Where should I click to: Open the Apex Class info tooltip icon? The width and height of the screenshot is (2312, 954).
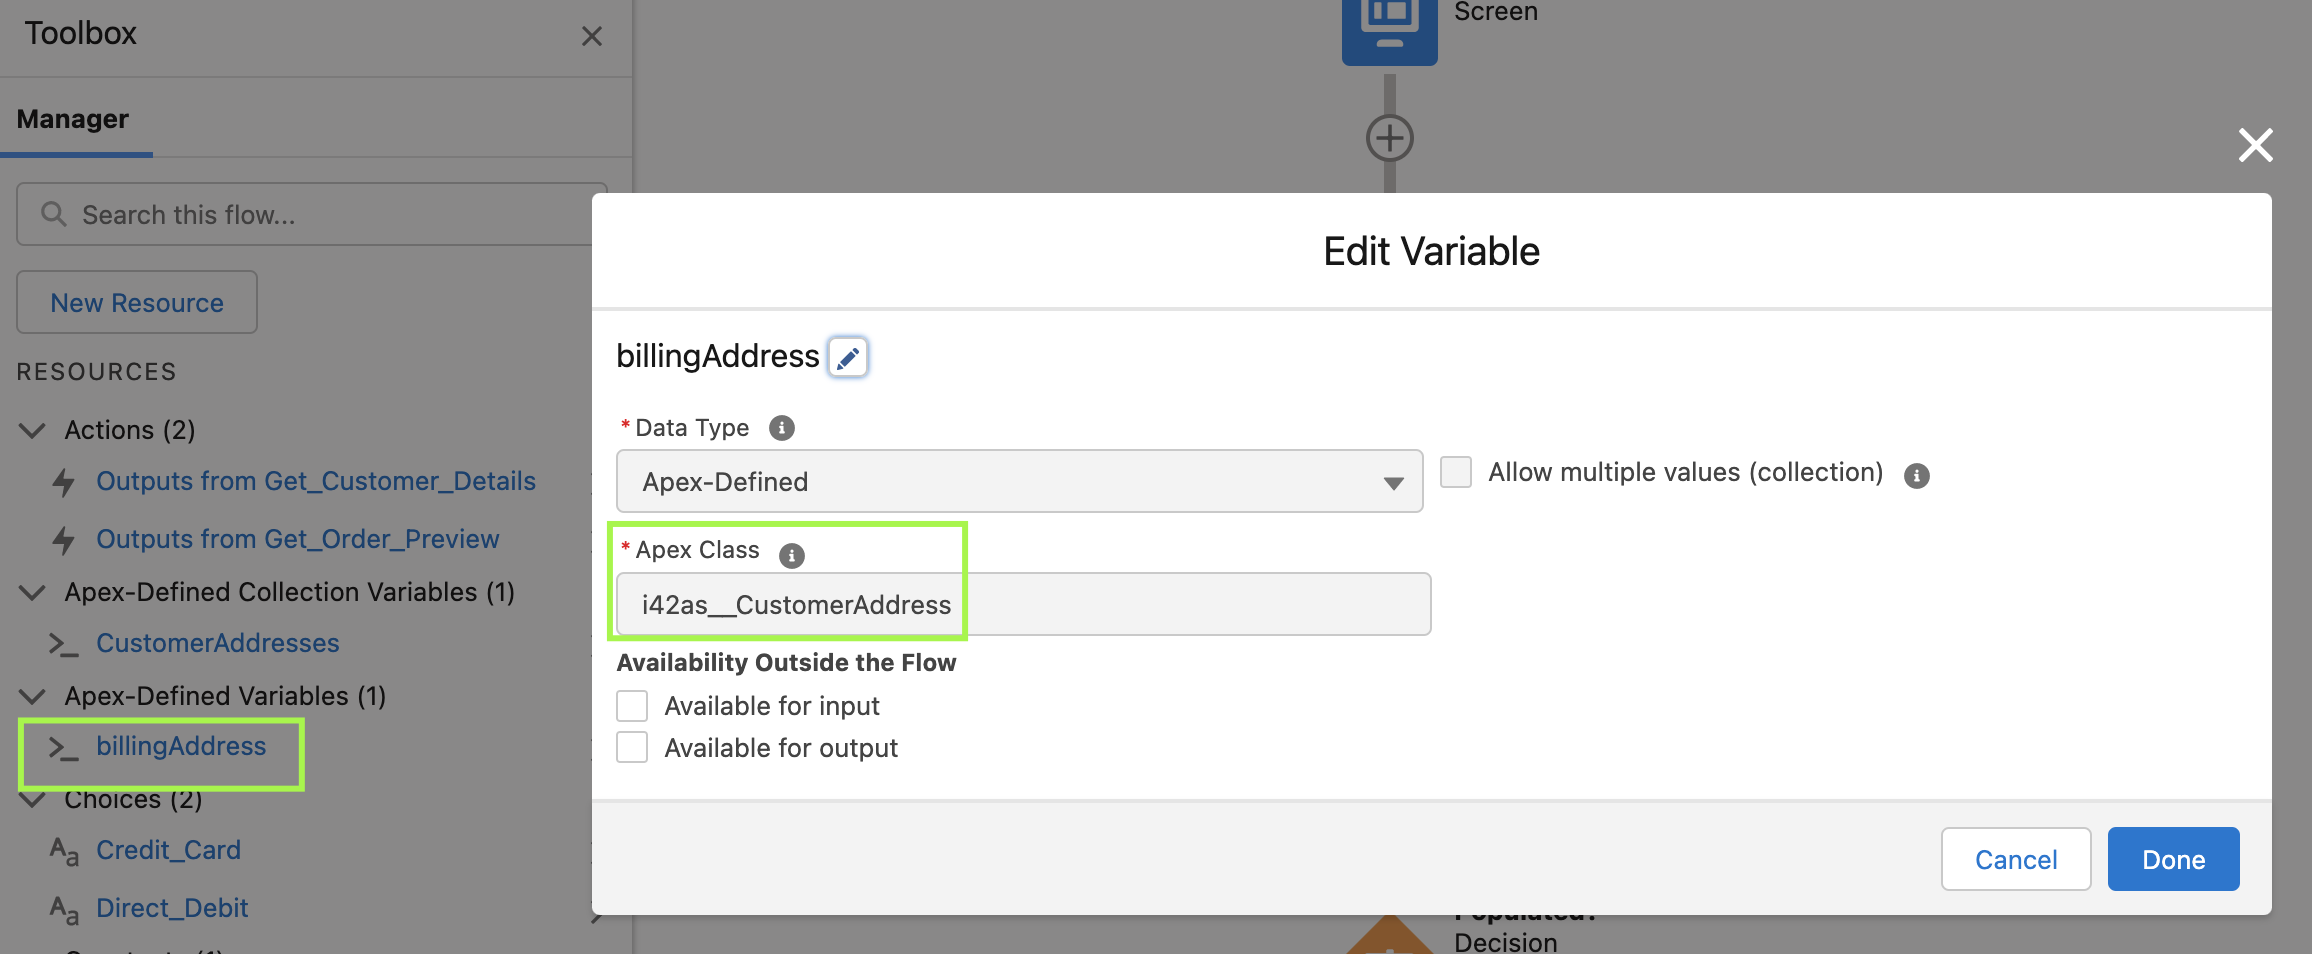tap(792, 555)
